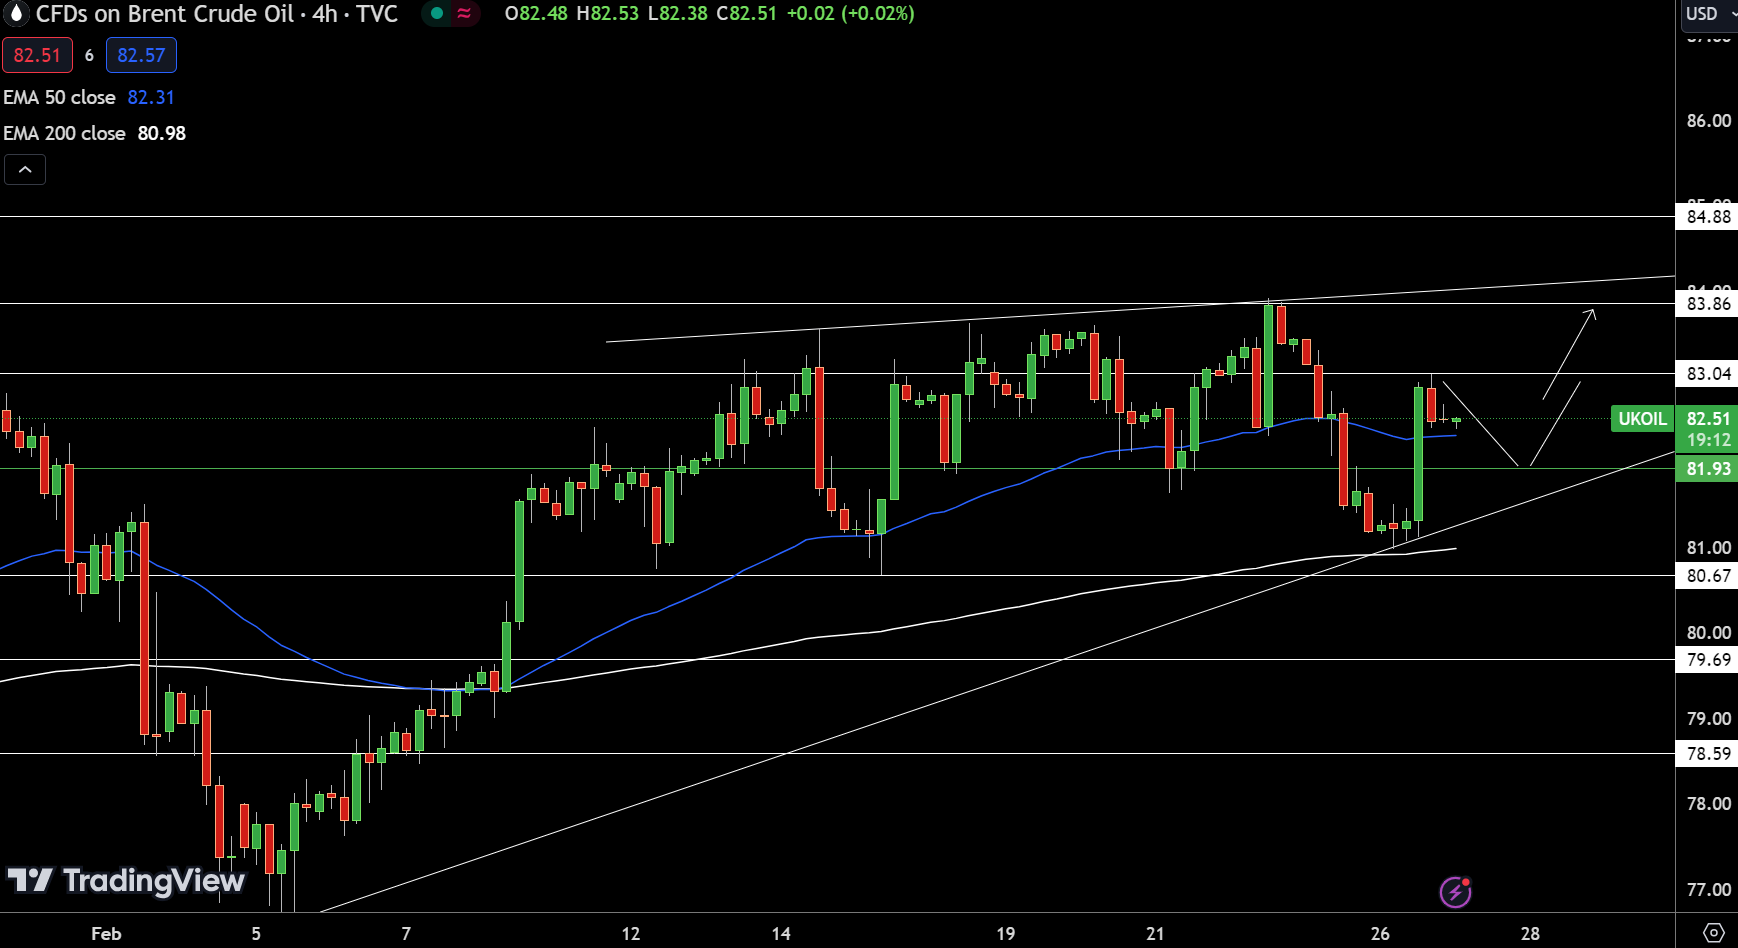
Task: Click the open price value O82.48
Action: (x=536, y=14)
